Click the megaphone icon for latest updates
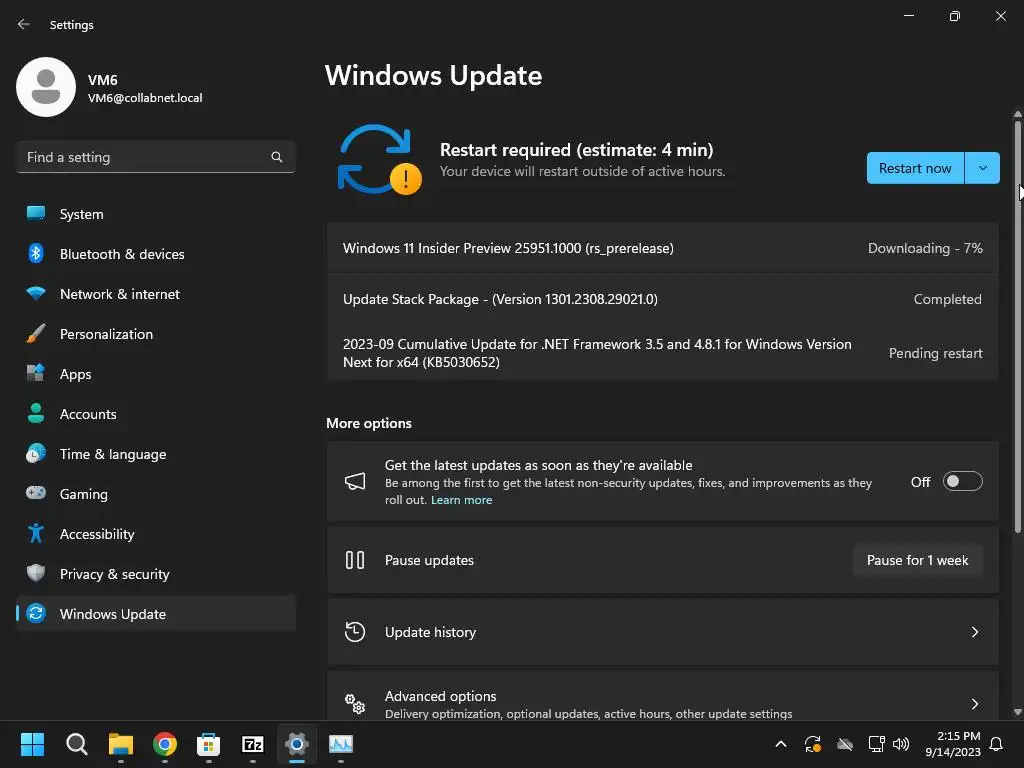This screenshot has width=1024, height=768. tap(355, 482)
